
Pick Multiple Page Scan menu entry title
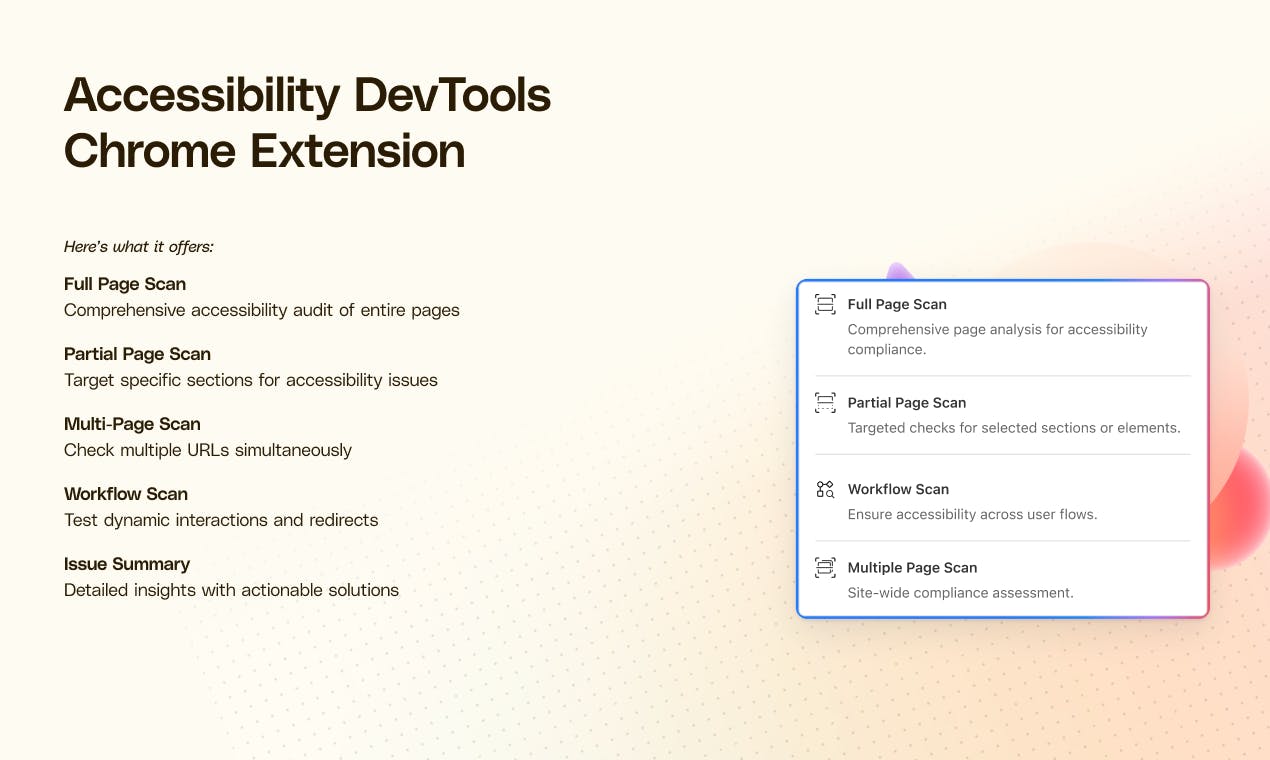(912, 567)
